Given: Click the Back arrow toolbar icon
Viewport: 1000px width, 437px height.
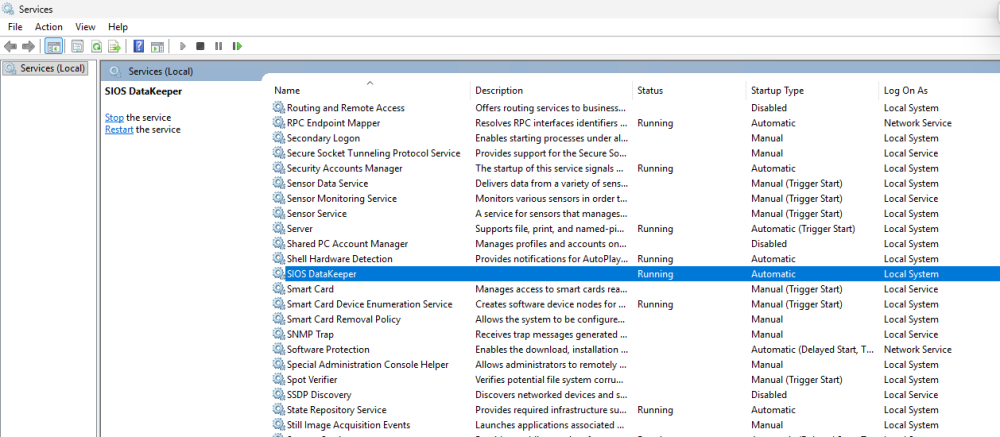Looking at the screenshot, I should pos(10,46).
